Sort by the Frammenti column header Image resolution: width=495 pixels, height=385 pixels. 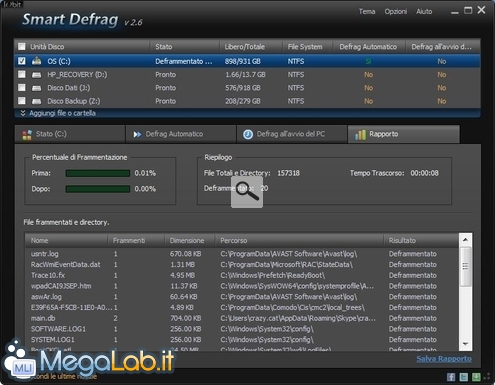[x=136, y=240]
